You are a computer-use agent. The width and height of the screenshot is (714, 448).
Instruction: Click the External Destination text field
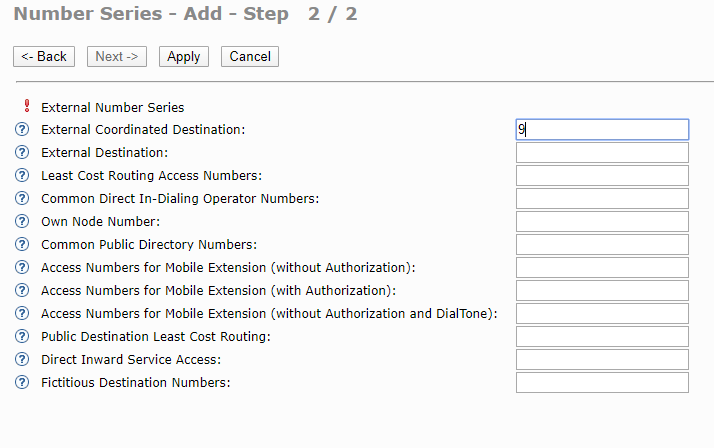pyautogui.click(x=602, y=153)
